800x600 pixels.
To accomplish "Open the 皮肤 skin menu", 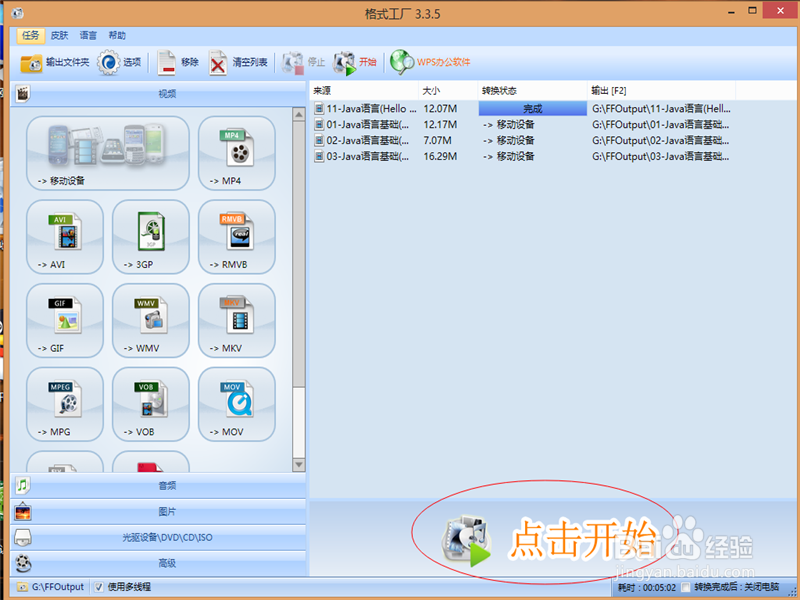I will (x=59, y=35).
